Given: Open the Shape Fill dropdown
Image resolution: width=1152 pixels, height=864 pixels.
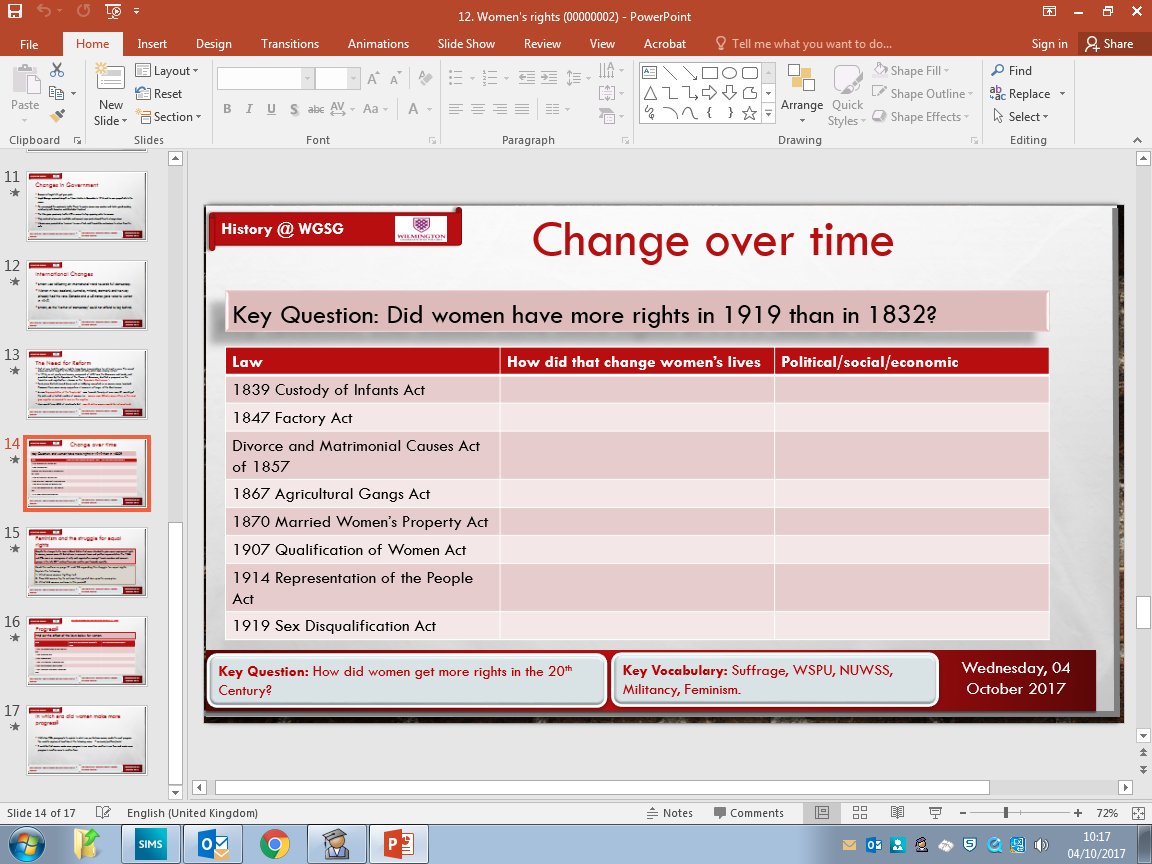Looking at the screenshot, I should coord(911,71).
